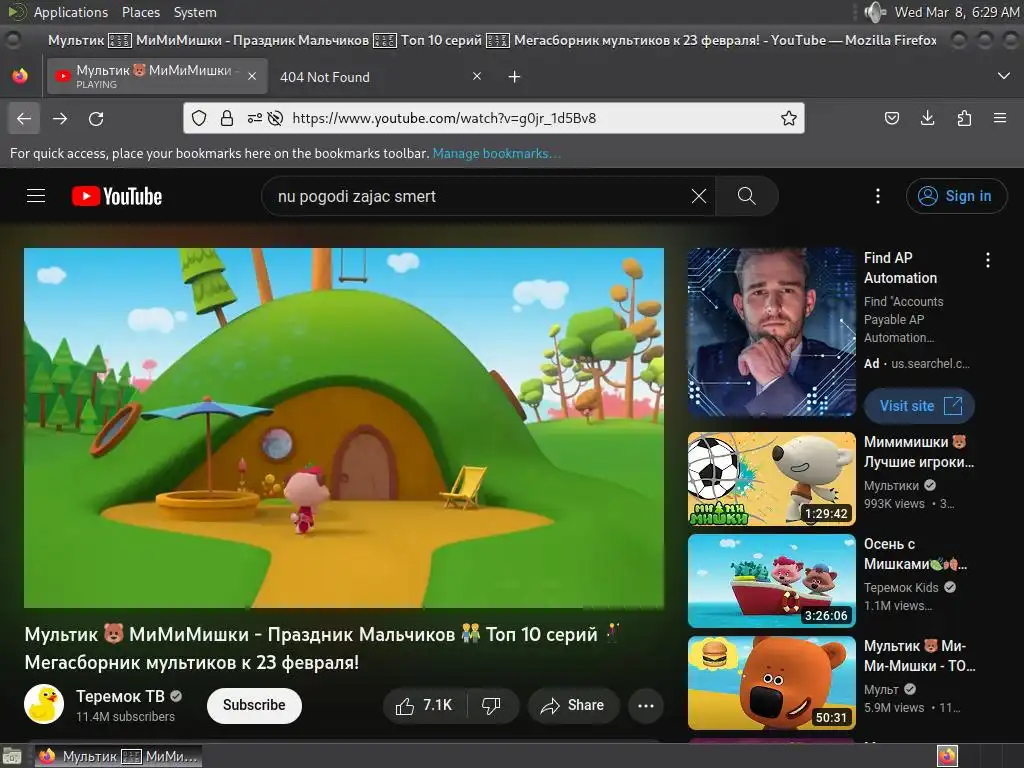
Task: Select the Firefox window in taskbar
Action: point(118,756)
